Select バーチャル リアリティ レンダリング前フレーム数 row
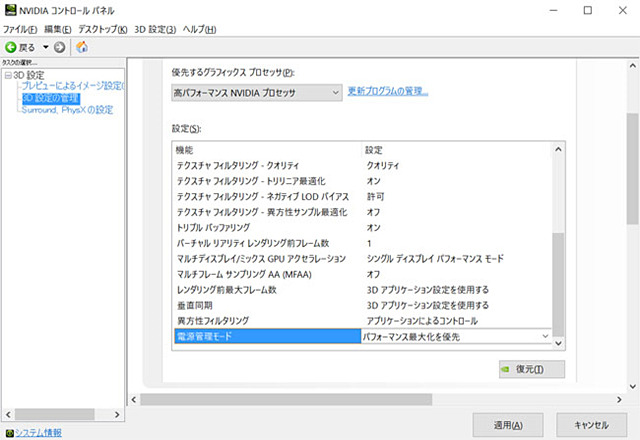Image resolution: width=640 pixels, height=440 pixels. [x=362, y=243]
